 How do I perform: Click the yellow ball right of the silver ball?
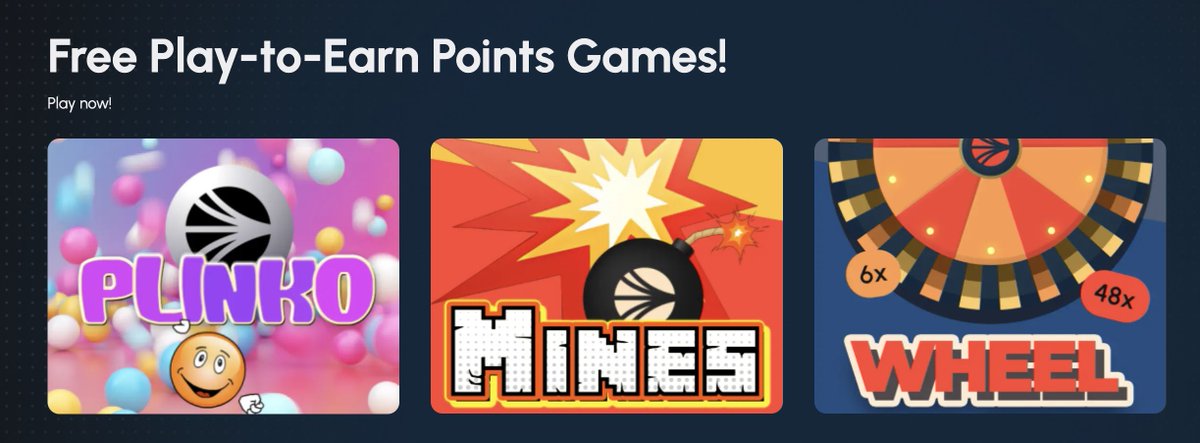[329, 240]
